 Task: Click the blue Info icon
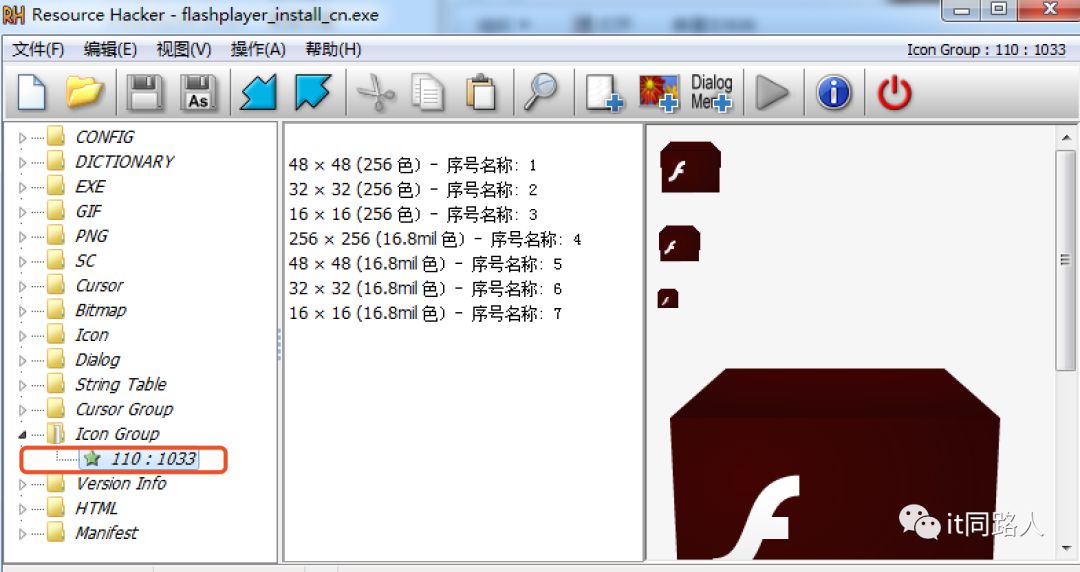833,92
